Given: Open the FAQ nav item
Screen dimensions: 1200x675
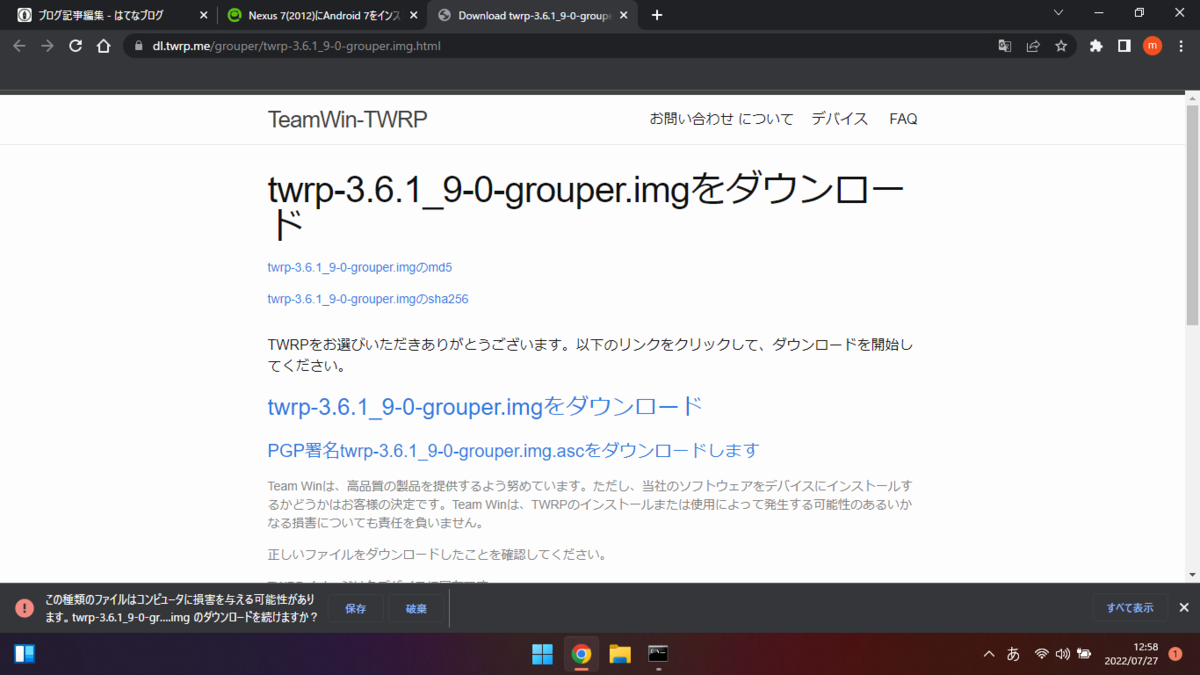Looking at the screenshot, I should 903,119.
